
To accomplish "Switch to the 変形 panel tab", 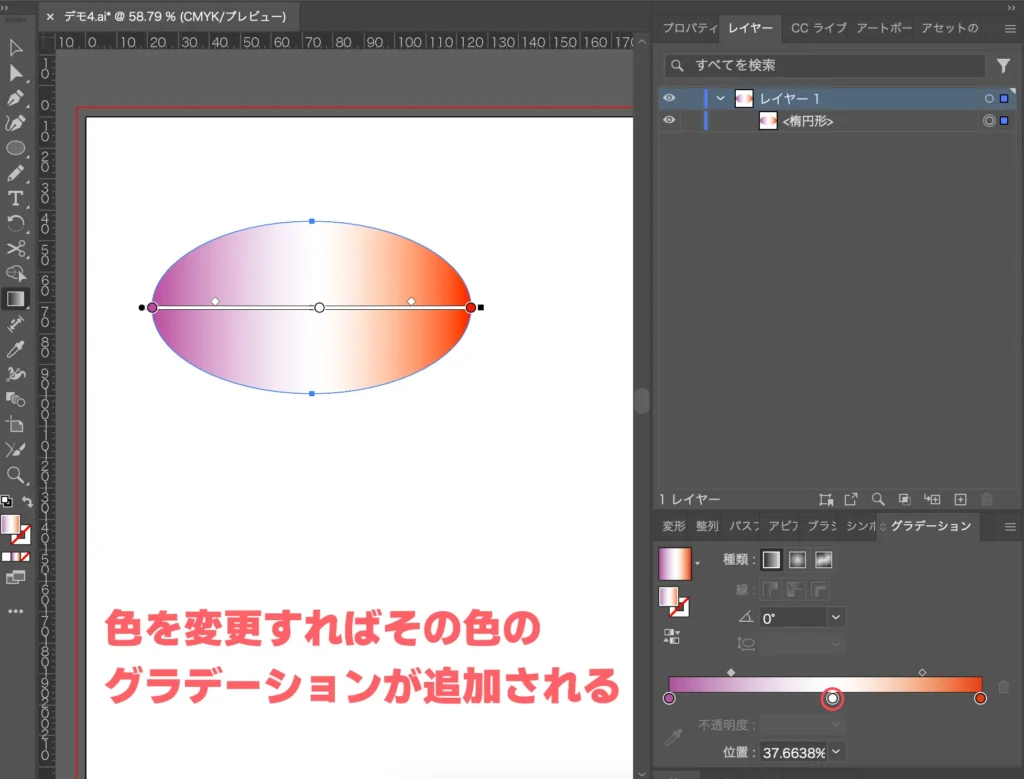I will (x=671, y=526).
